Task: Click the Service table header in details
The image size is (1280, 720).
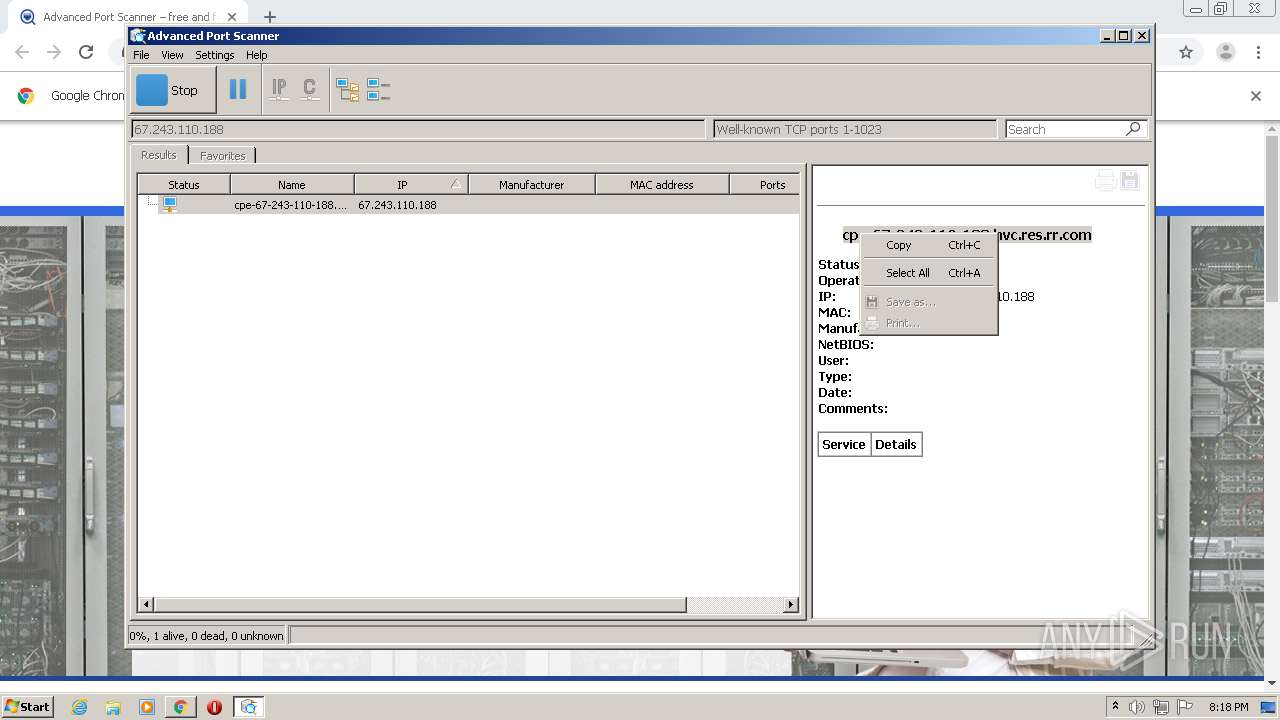Action: pos(844,445)
